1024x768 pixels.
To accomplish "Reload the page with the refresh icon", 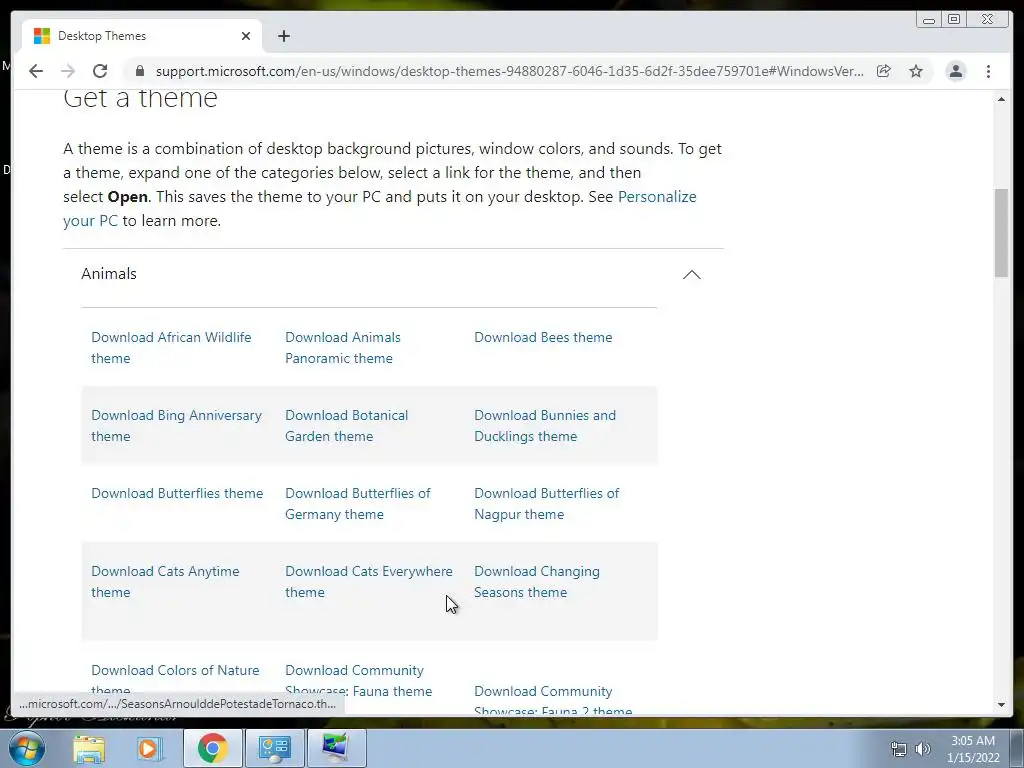I will [x=100, y=71].
